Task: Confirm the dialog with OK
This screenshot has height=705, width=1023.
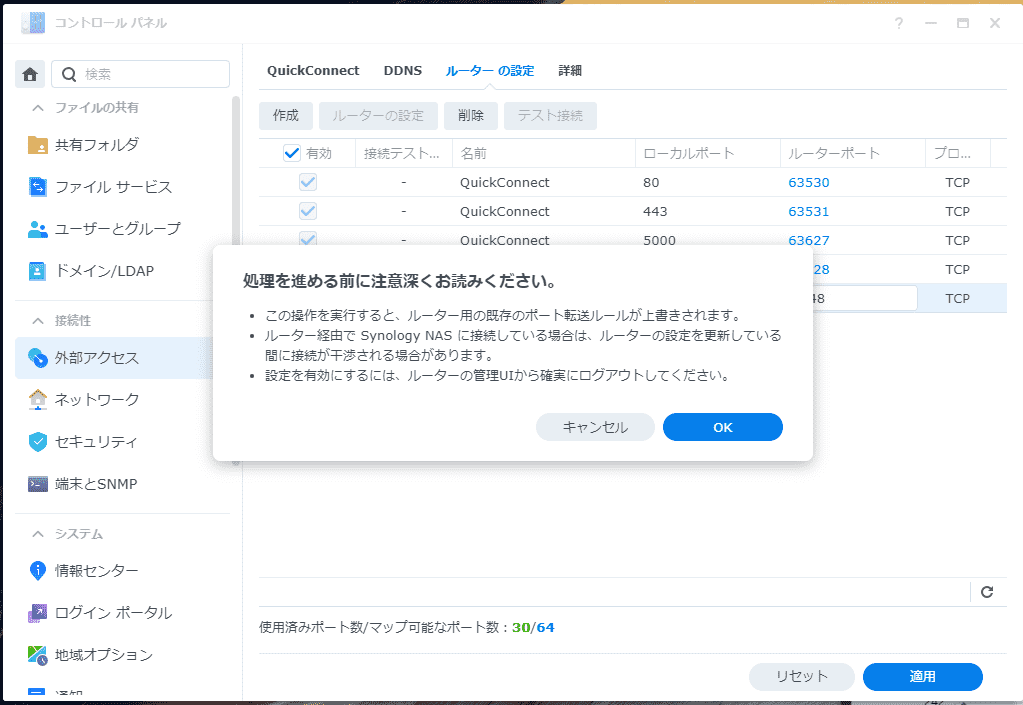Action: pyautogui.click(x=723, y=427)
